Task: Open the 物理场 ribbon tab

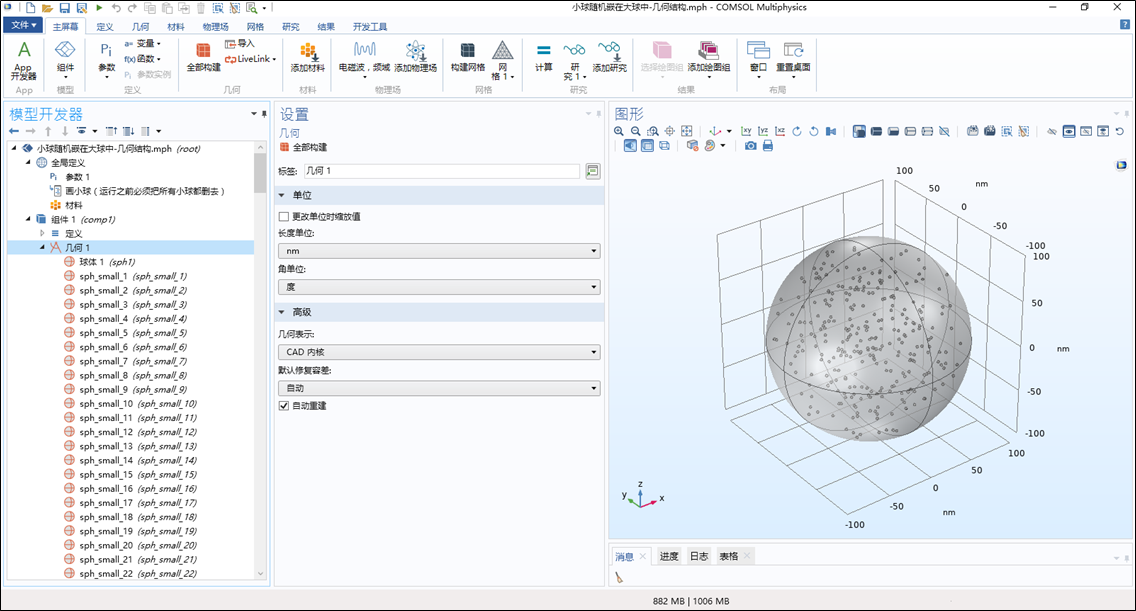Action: 215,26
